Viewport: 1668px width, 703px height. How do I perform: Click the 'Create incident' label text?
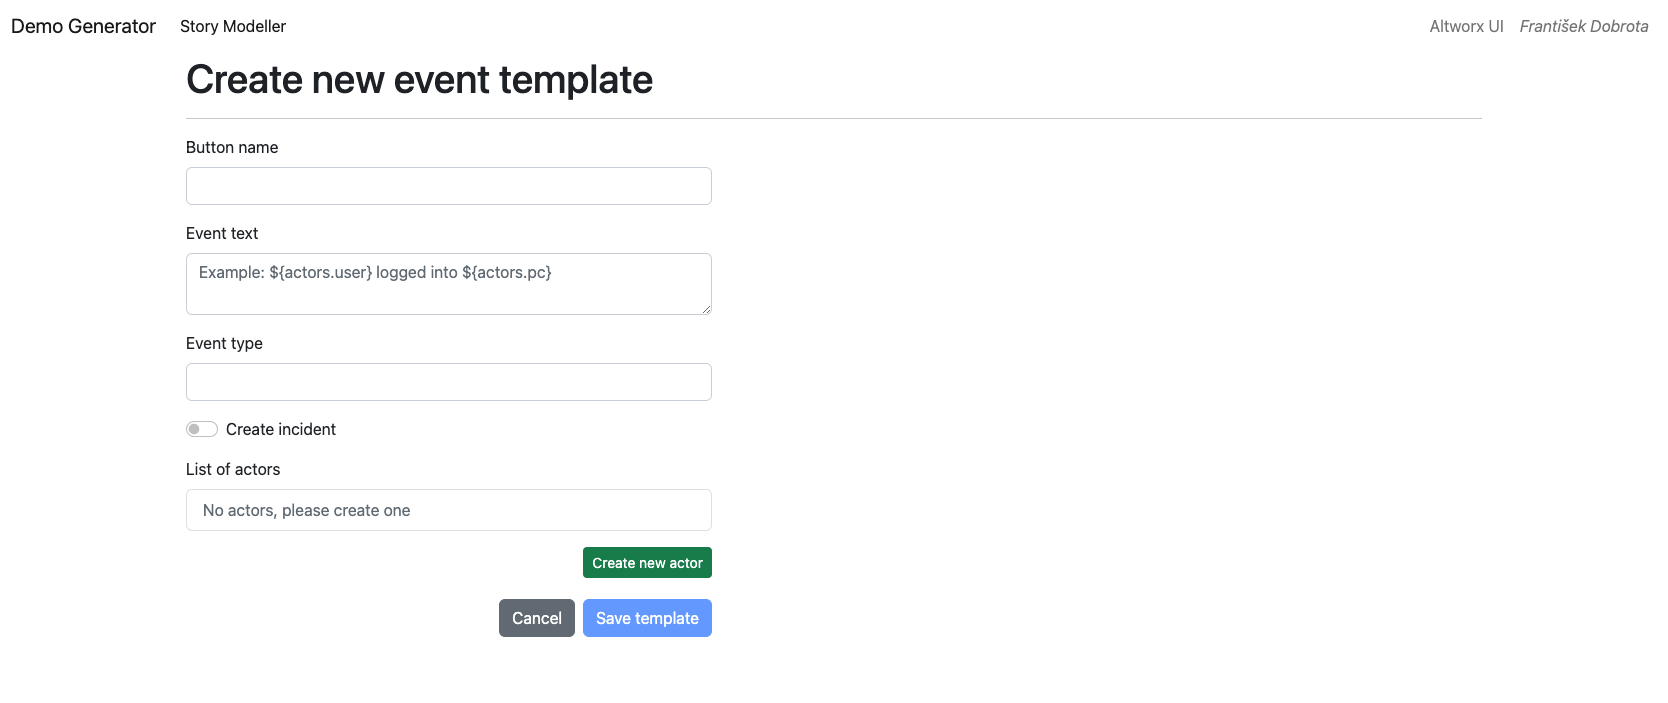coord(281,429)
